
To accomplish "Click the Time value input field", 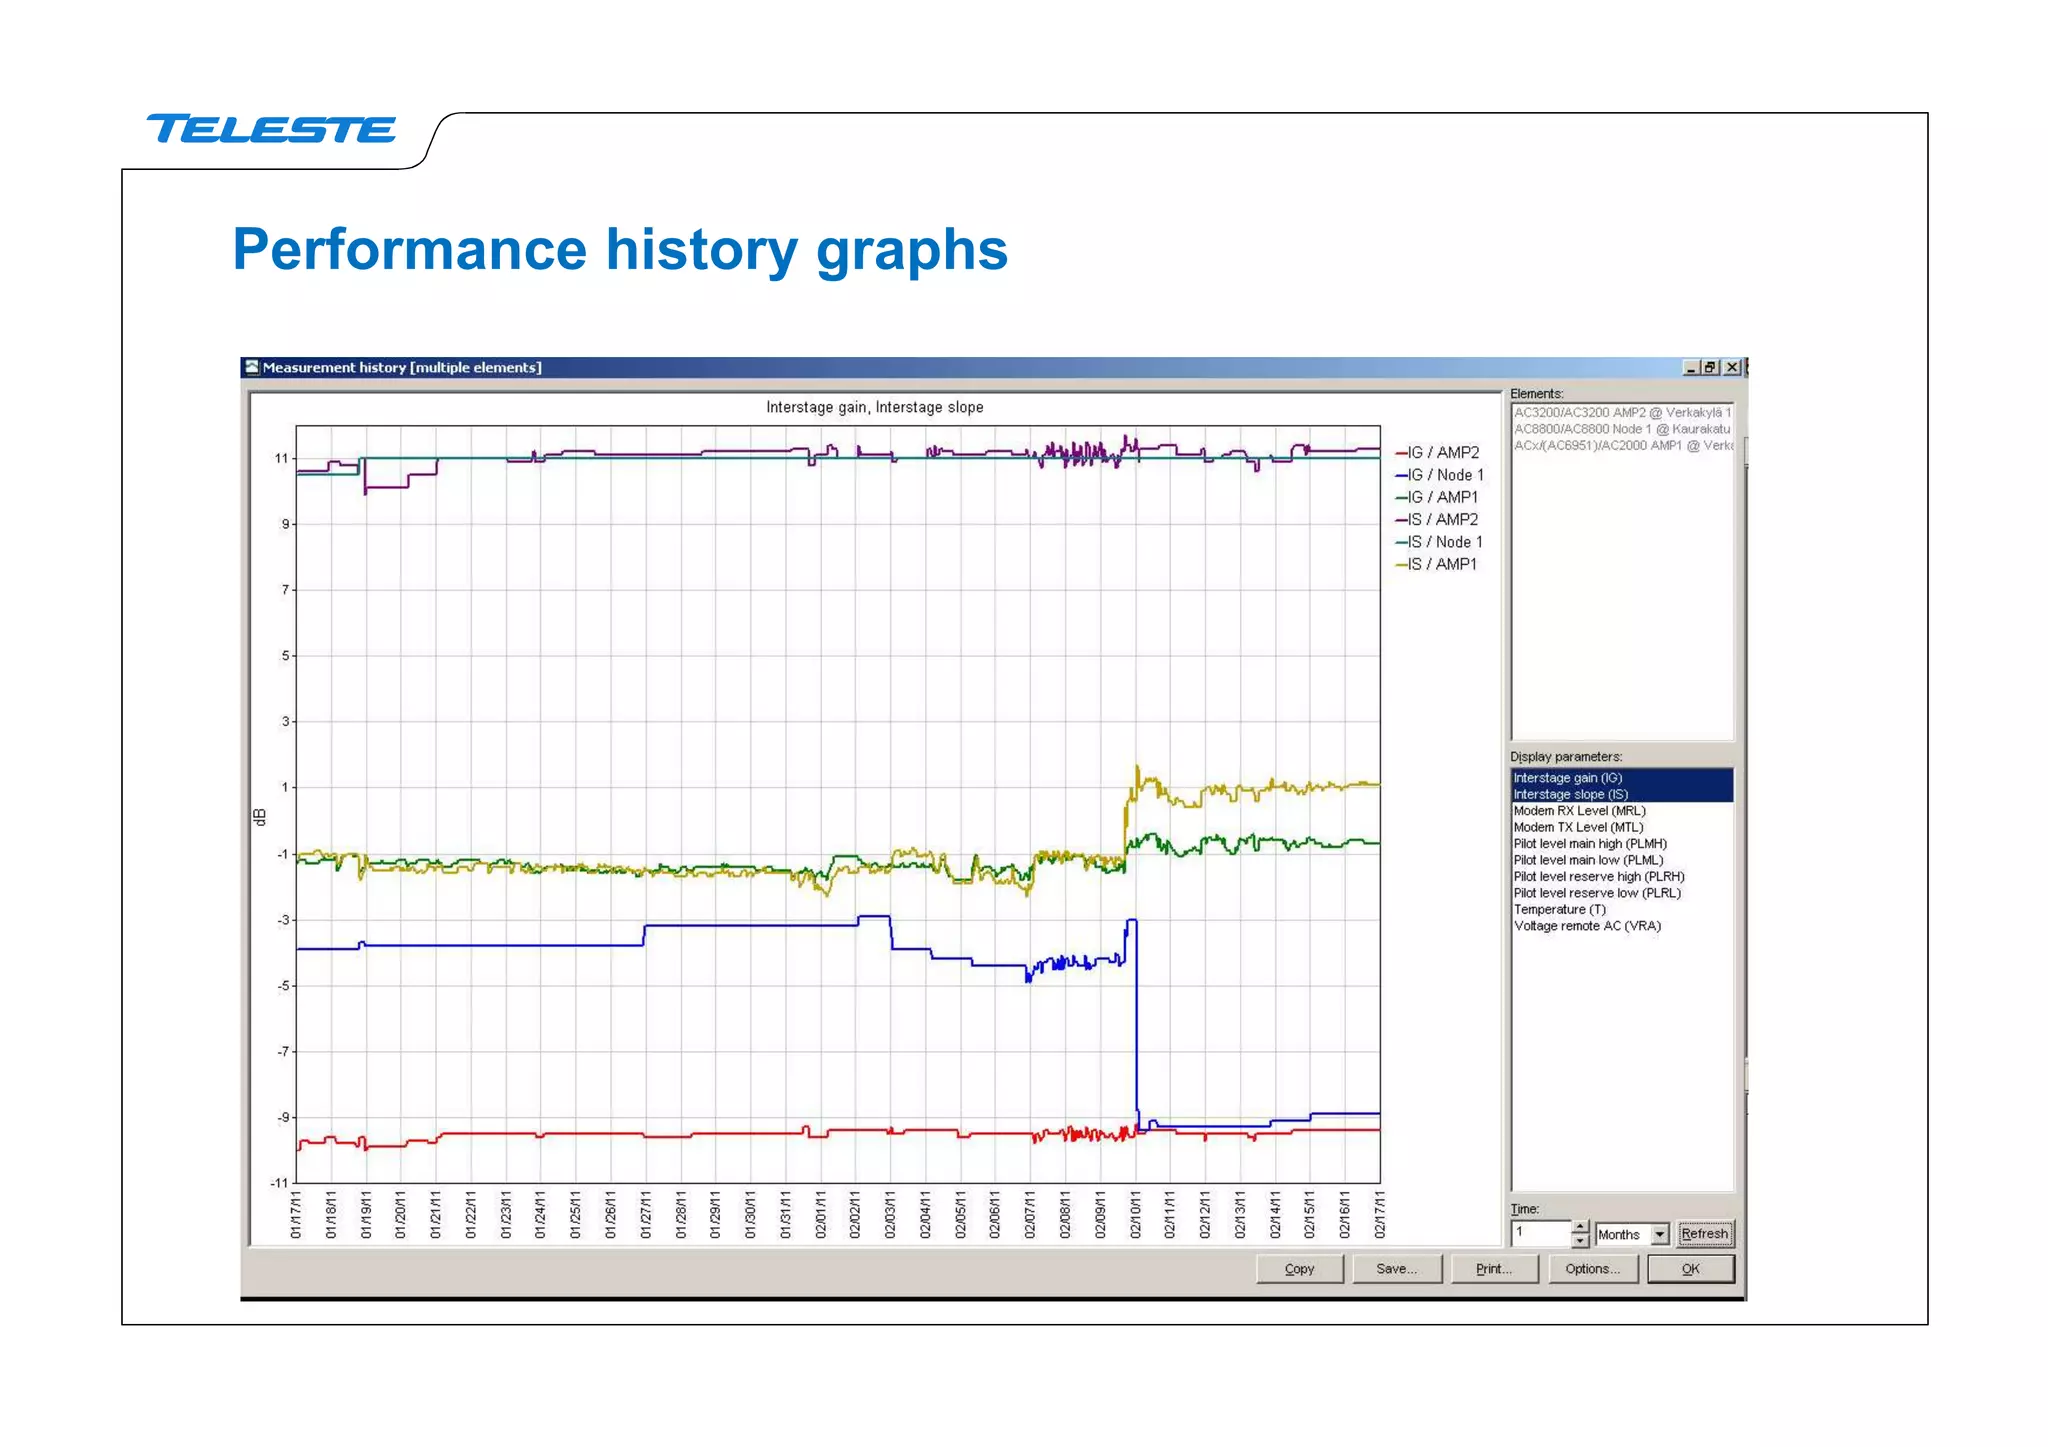I will [x=1540, y=1233].
